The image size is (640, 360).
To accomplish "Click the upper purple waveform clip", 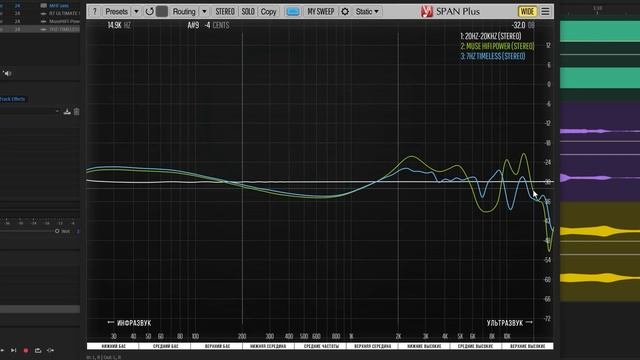I will 600,131.
